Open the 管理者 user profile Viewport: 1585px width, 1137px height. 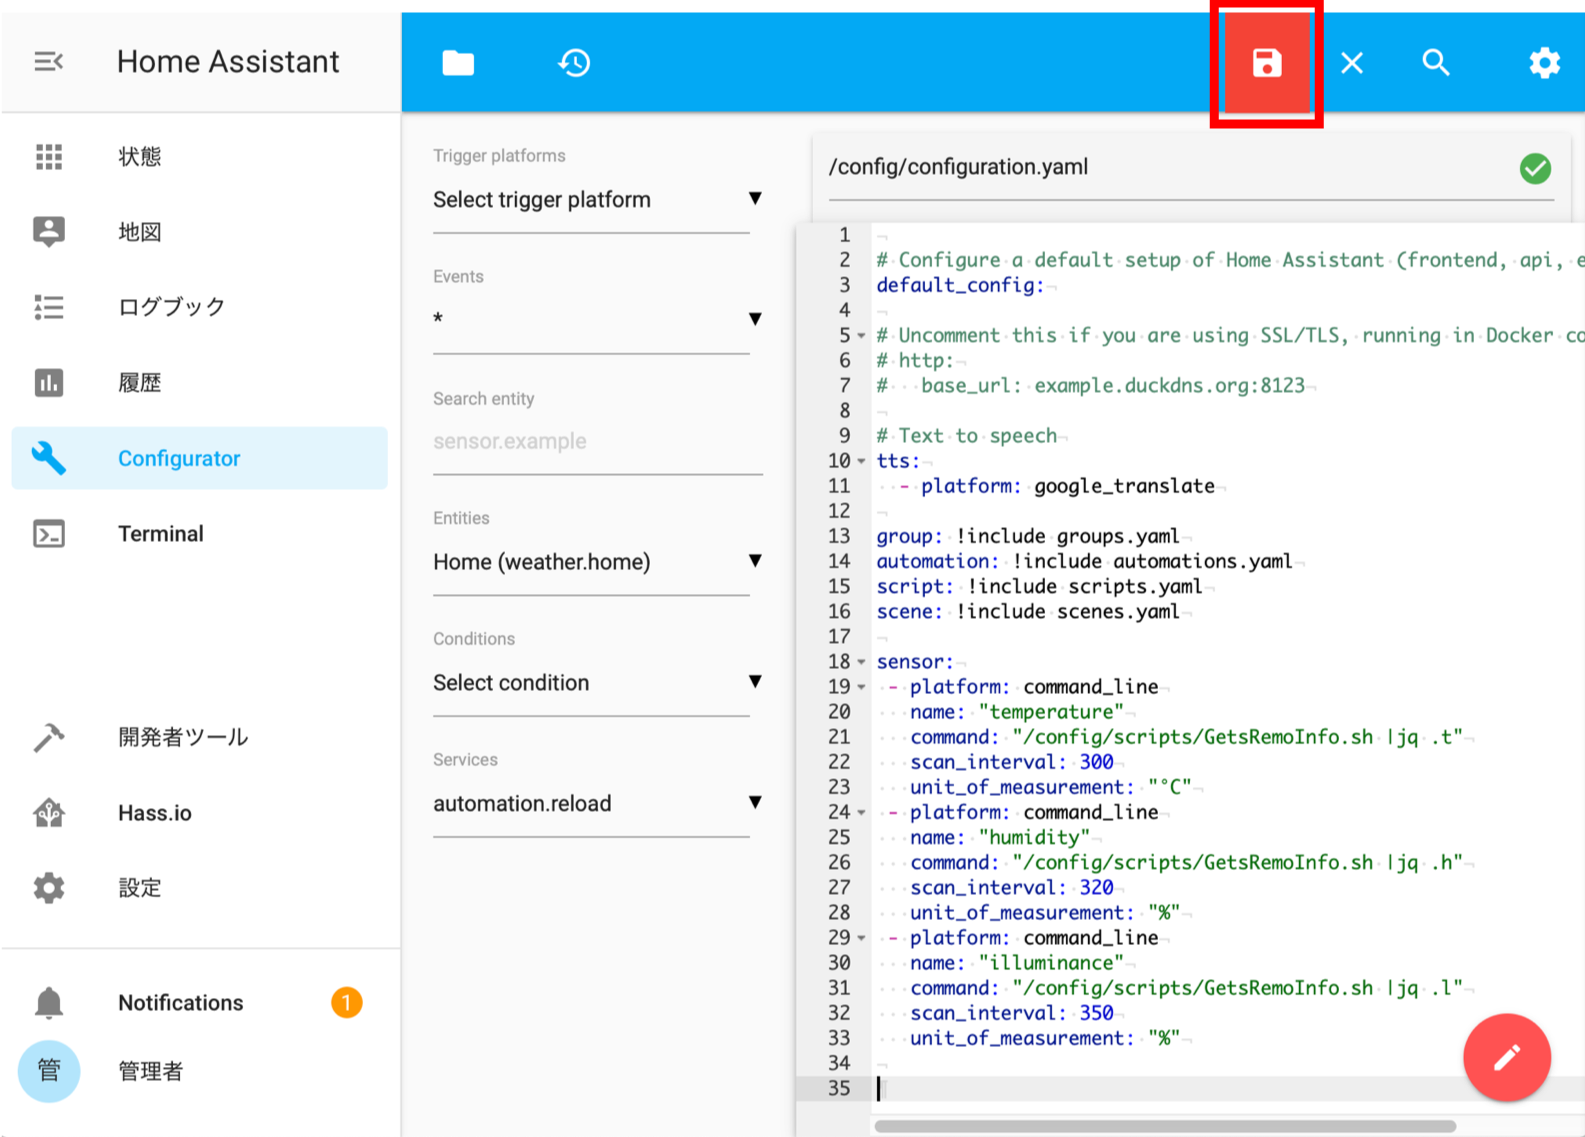point(200,1071)
